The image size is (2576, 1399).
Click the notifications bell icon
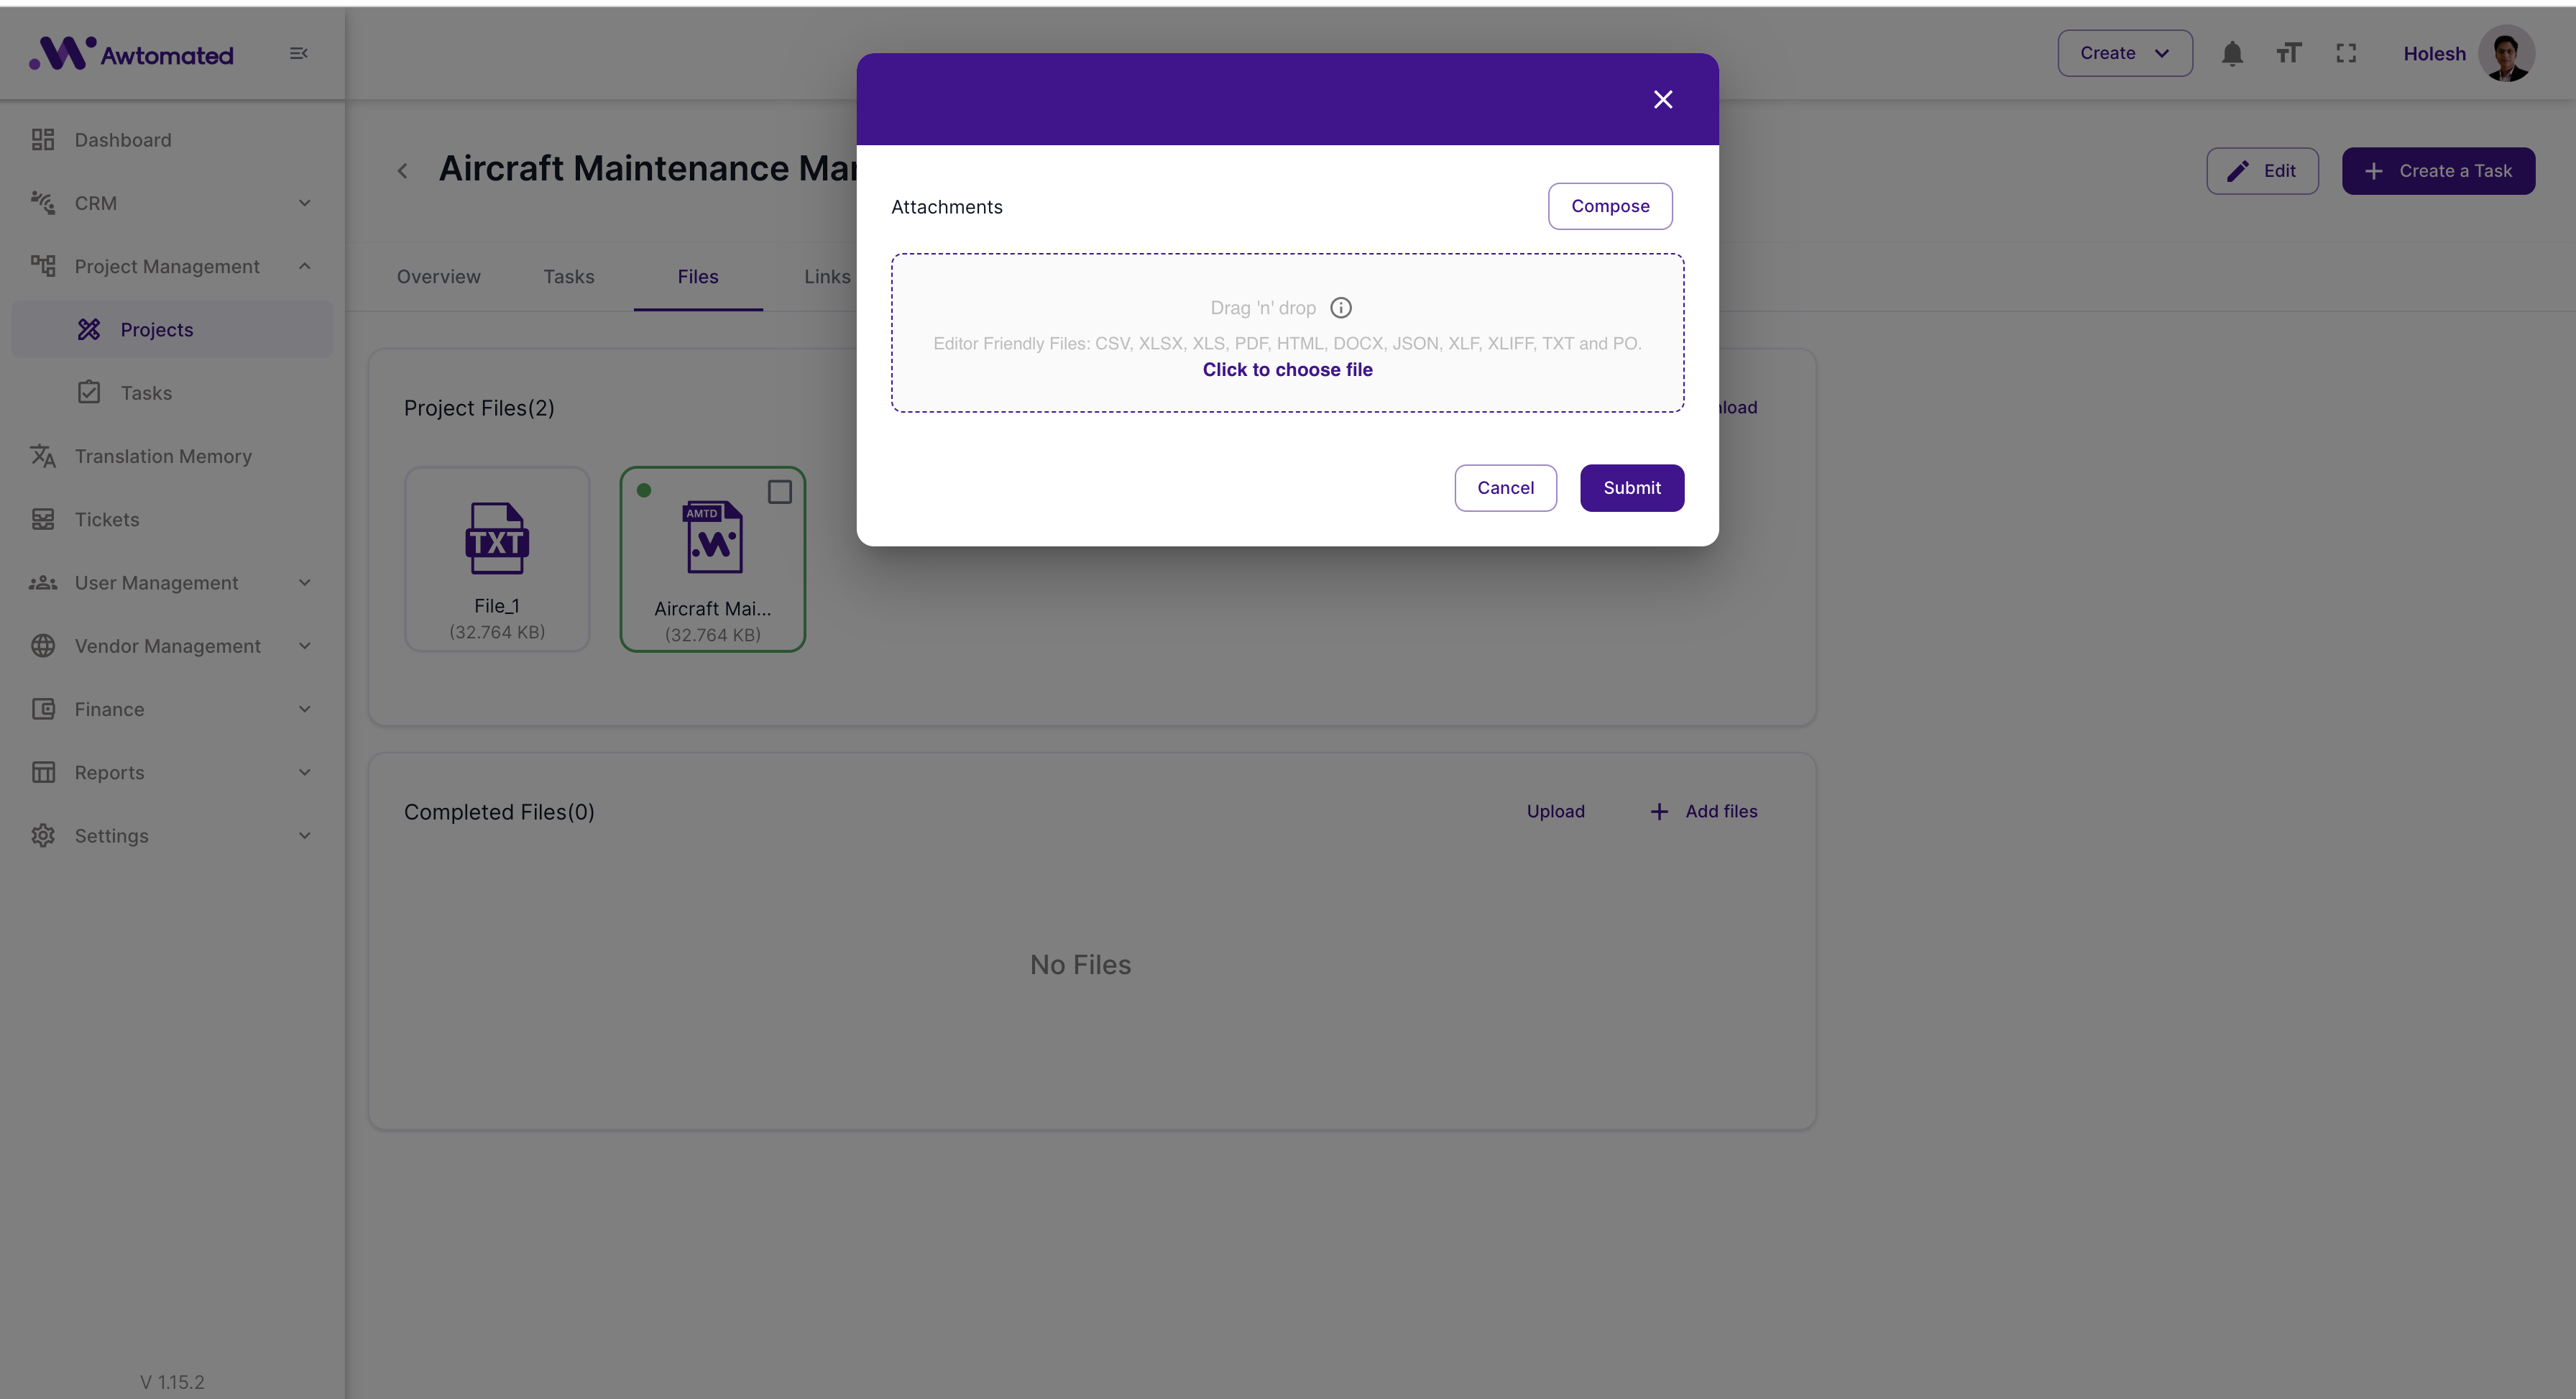click(2232, 54)
